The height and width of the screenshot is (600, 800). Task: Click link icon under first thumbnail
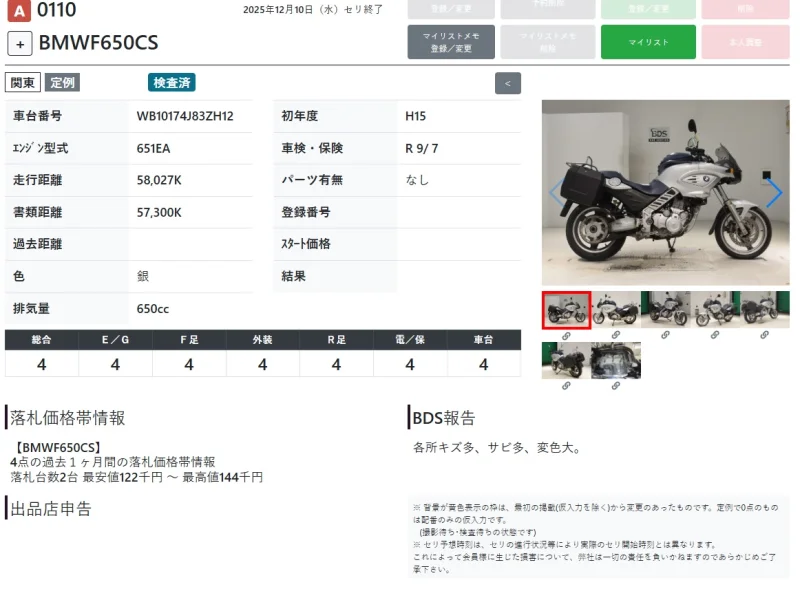(566, 336)
